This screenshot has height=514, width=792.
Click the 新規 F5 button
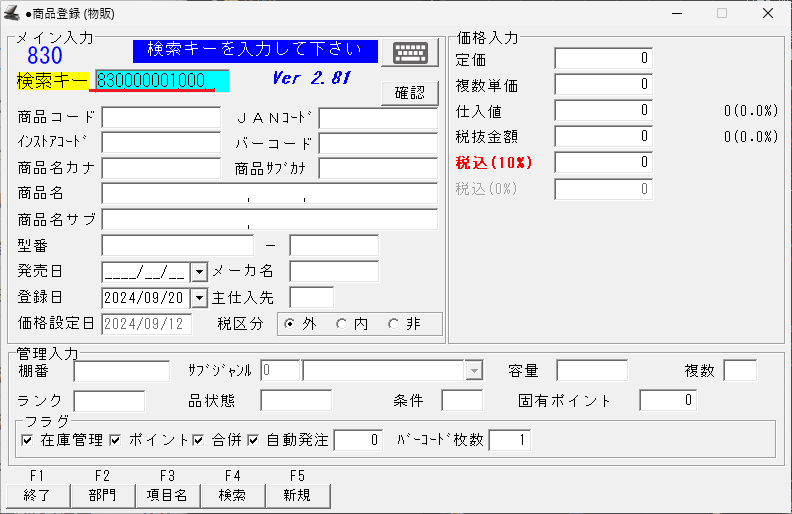click(x=297, y=495)
